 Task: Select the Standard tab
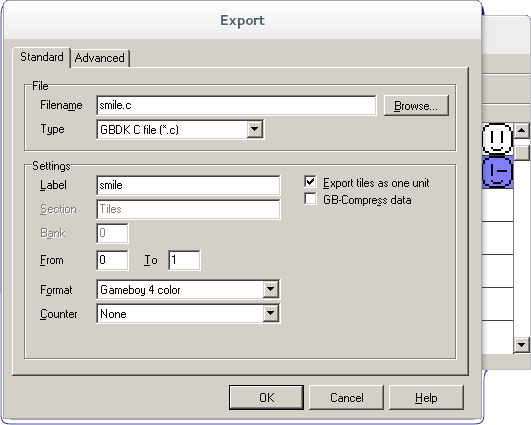click(42, 57)
